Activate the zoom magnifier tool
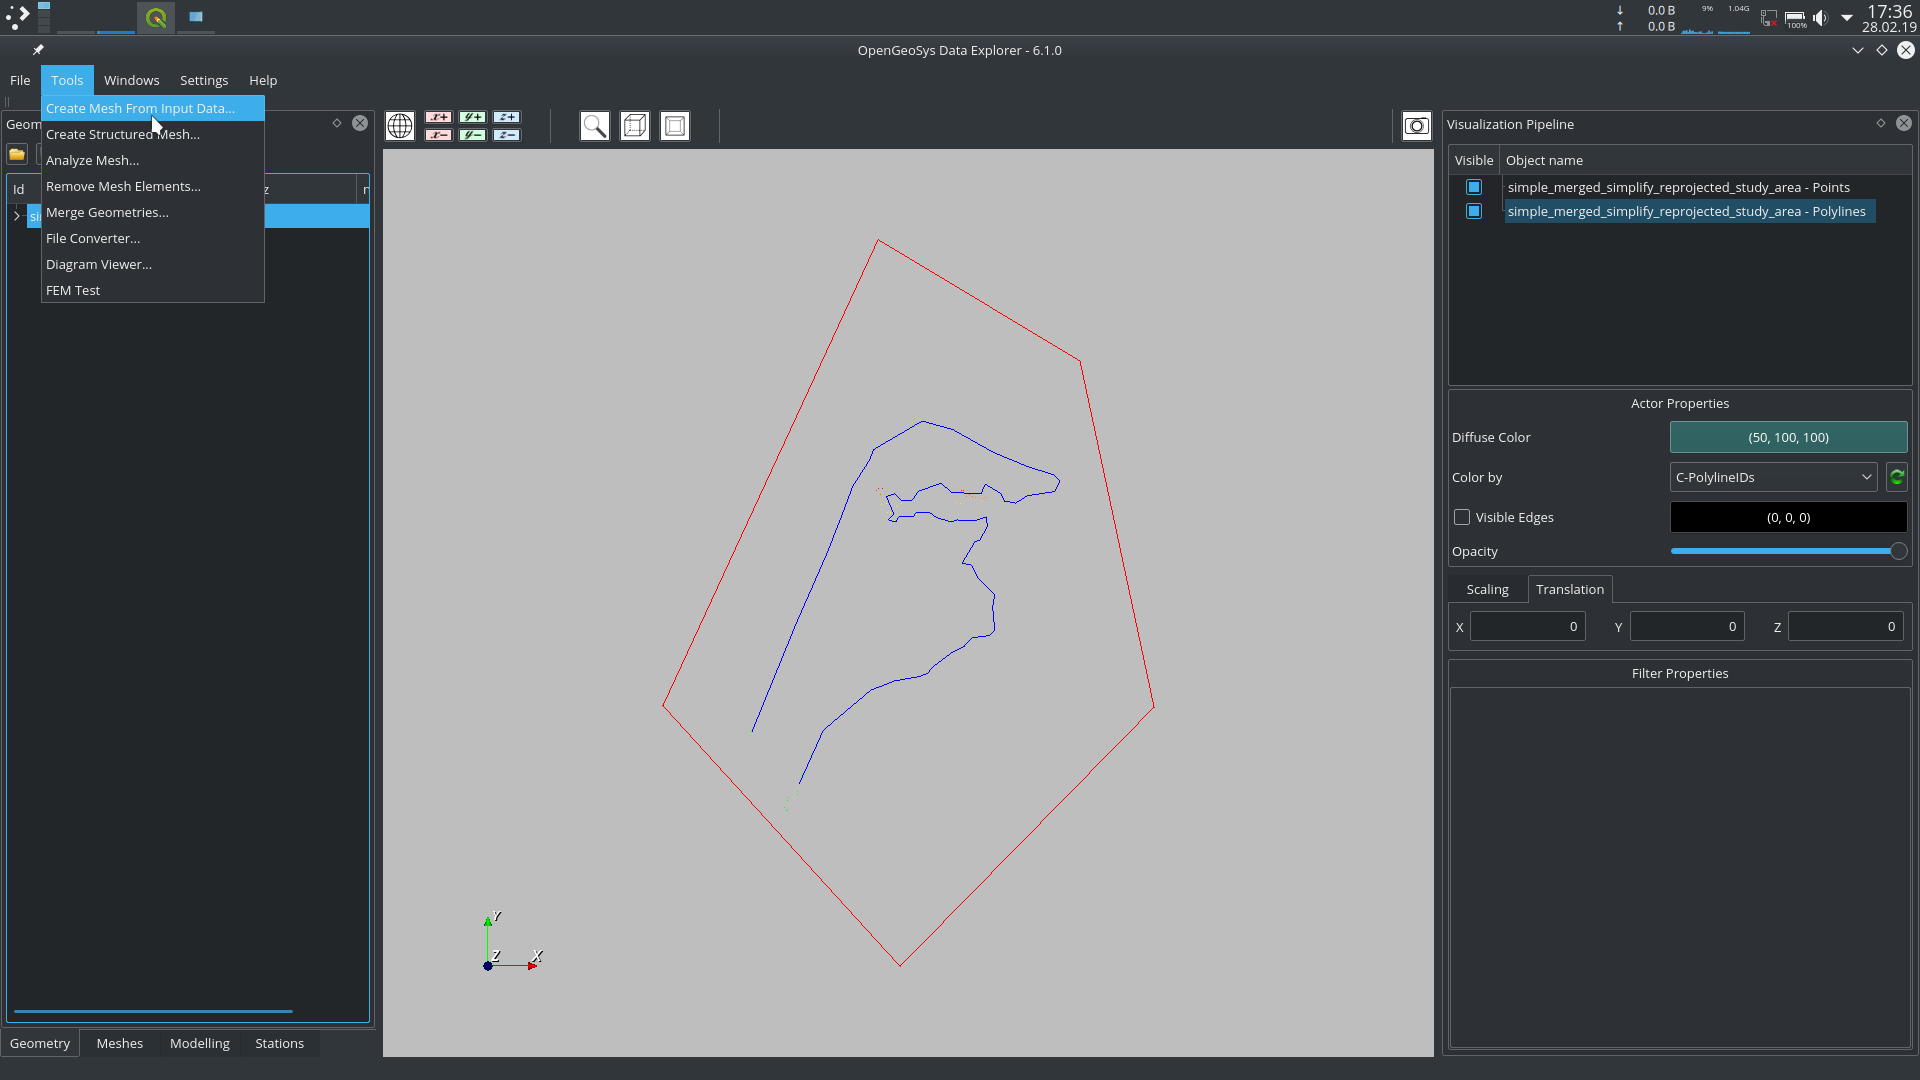Image resolution: width=1920 pixels, height=1080 pixels. [x=595, y=126]
